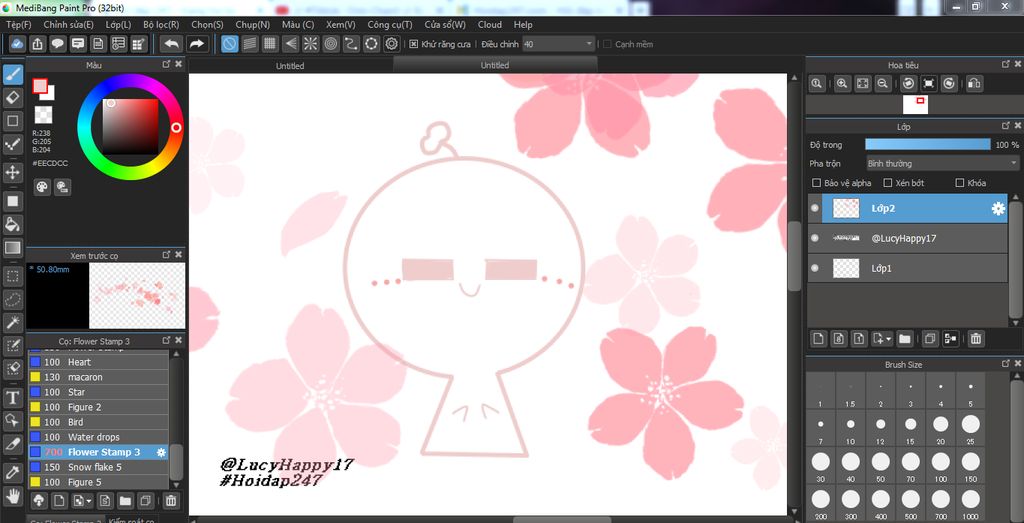This screenshot has height=523, width=1024.
Task: Open the Tệp(F) menu
Action: pyautogui.click(x=19, y=24)
